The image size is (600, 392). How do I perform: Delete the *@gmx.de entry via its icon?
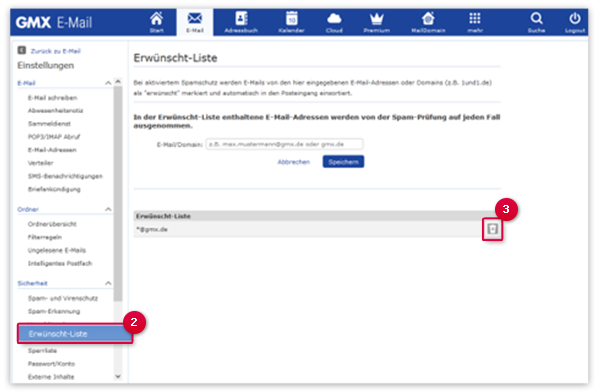click(492, 229)
